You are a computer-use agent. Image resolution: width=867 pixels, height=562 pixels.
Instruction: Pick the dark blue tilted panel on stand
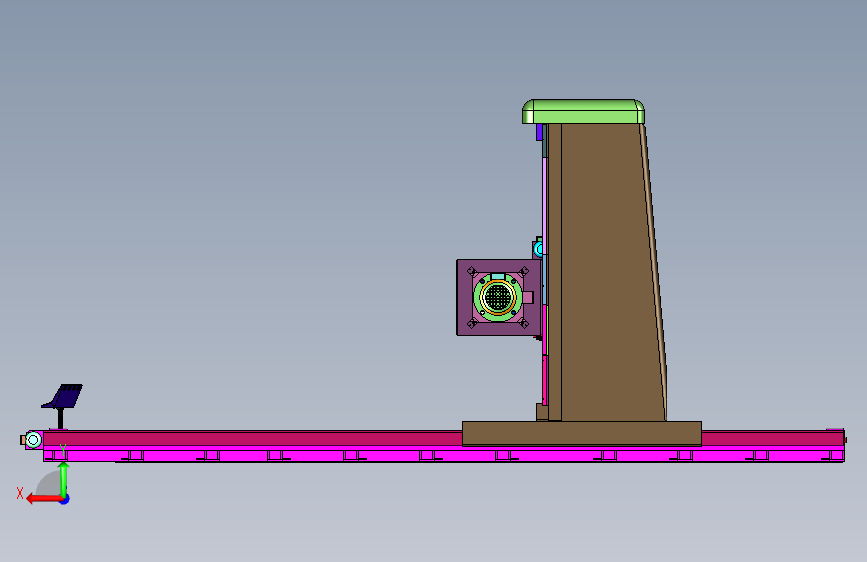[62, 396]
